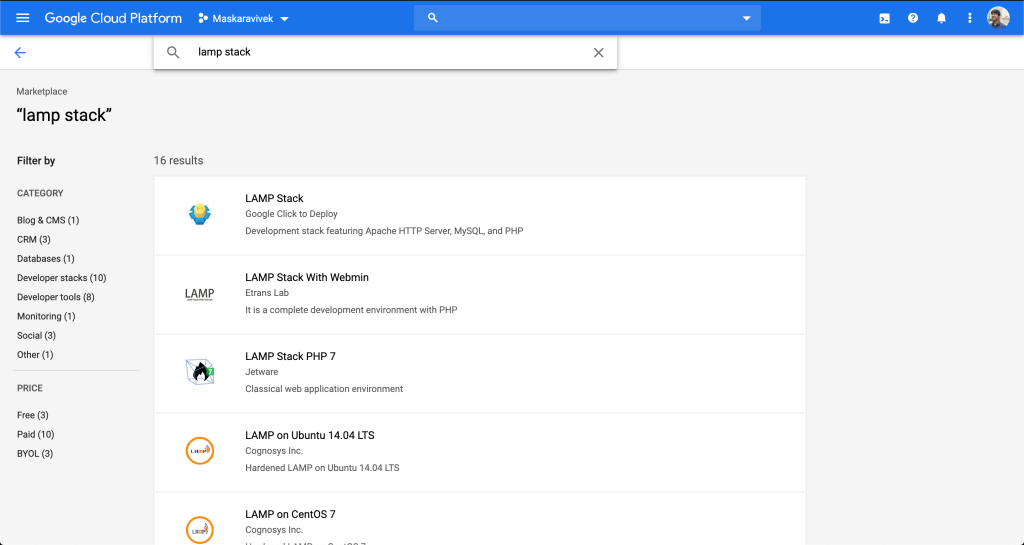Click 'Hardened LAMP on Ubuntu 14.04 LTS' description
Image resolution: width=1024 pixels, height=545 pixels.
(x=322, y=468)
